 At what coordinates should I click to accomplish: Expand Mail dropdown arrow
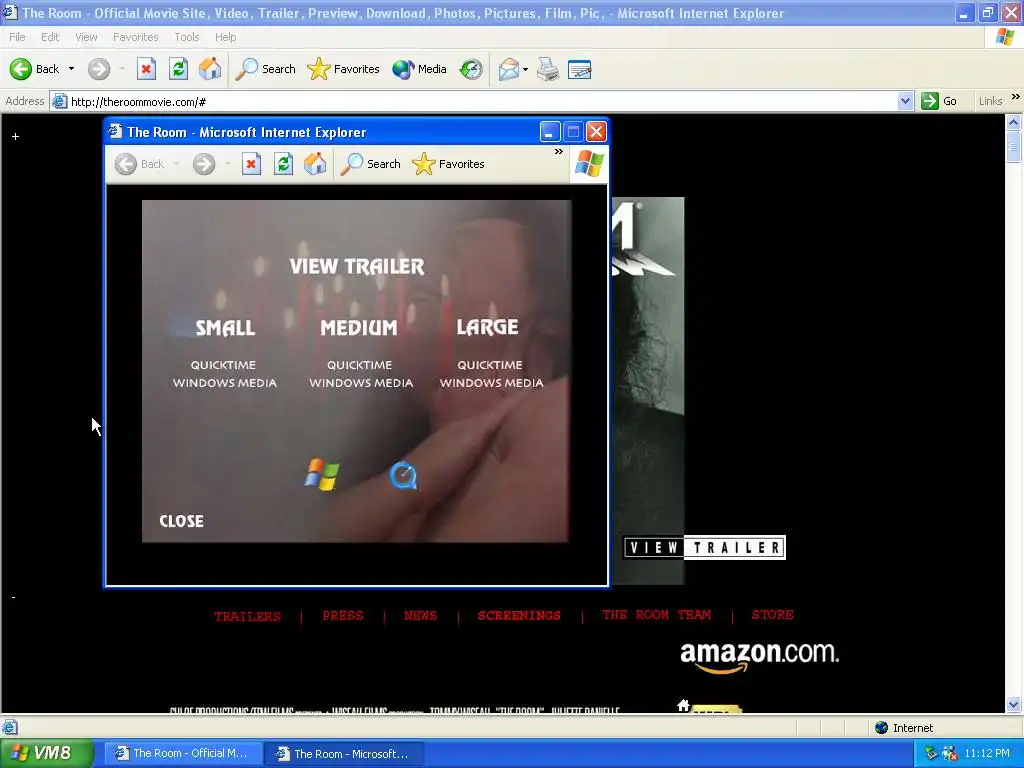[x=525, y=69]
